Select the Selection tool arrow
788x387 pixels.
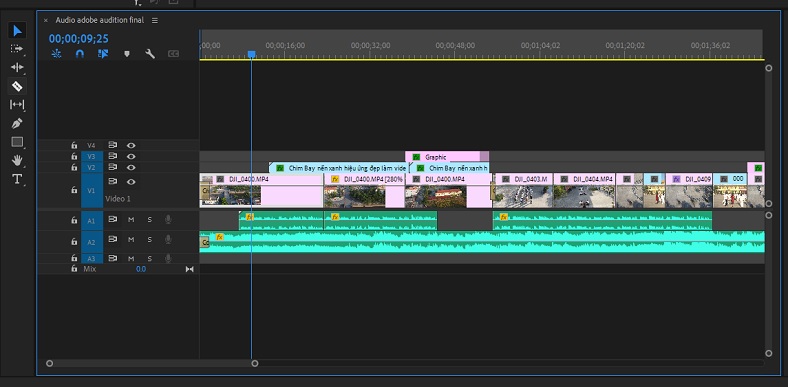(x=17, y=31)
